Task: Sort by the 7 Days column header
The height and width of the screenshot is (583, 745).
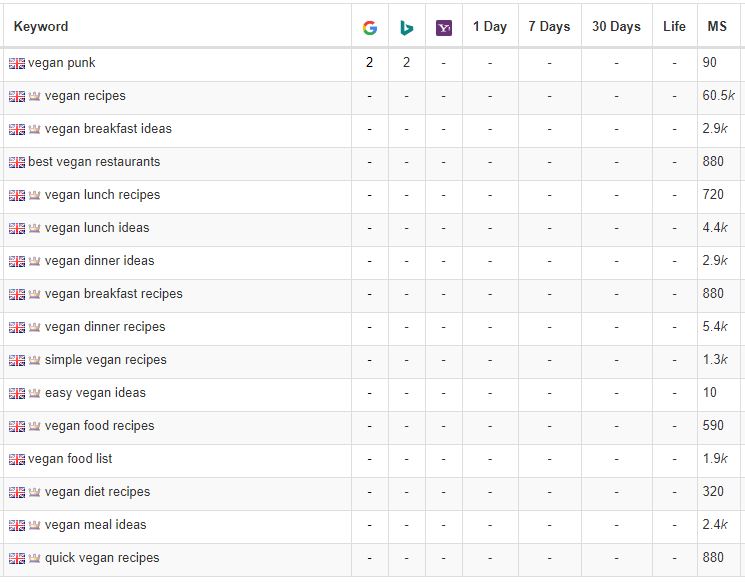Action: pyautogui.click(x=549, y=27)
